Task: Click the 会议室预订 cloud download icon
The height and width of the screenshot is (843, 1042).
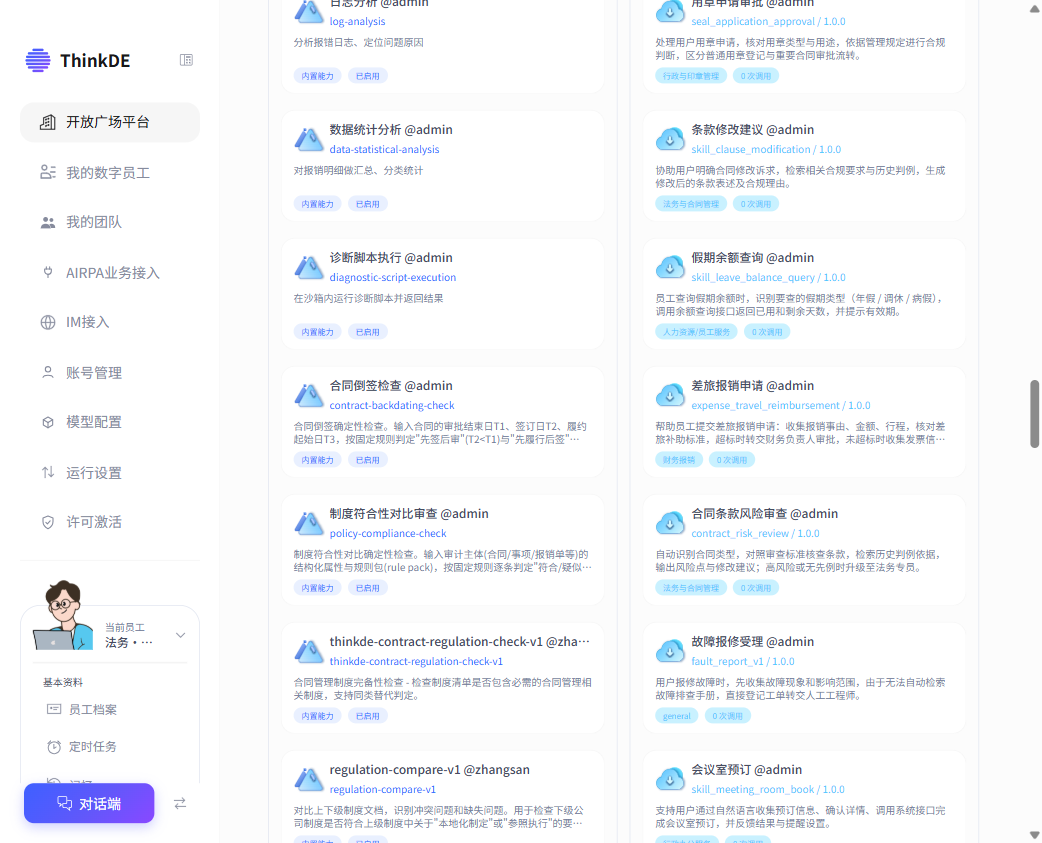Action: click(x=670, y=779)
